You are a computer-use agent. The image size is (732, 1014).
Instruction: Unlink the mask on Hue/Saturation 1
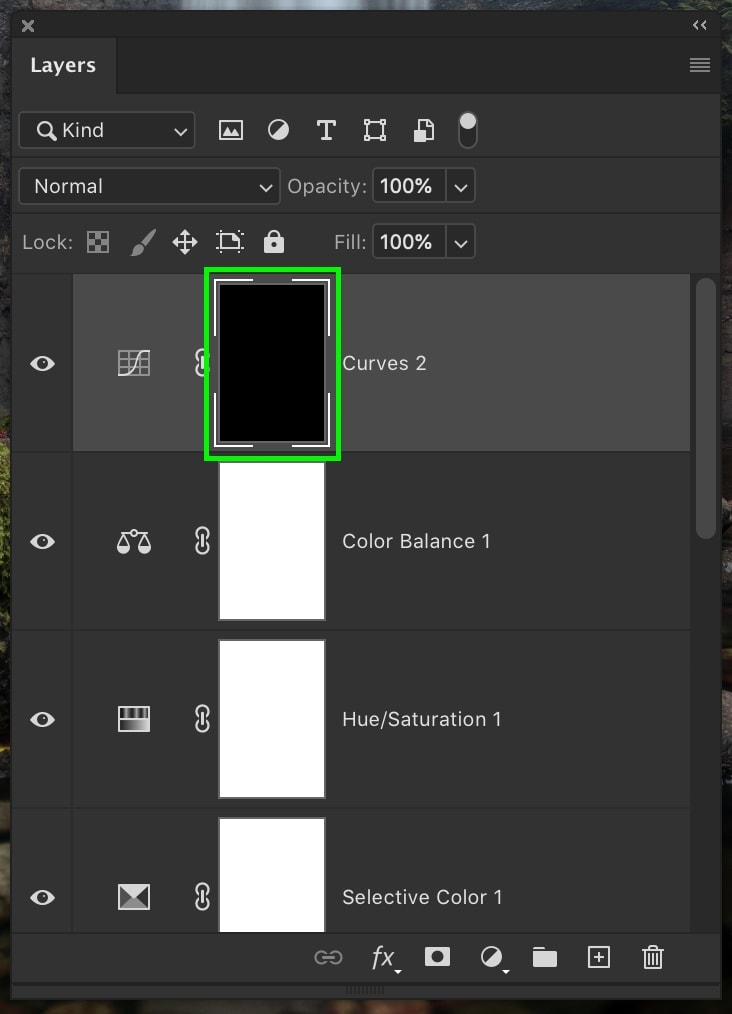[x=202, y=719]
